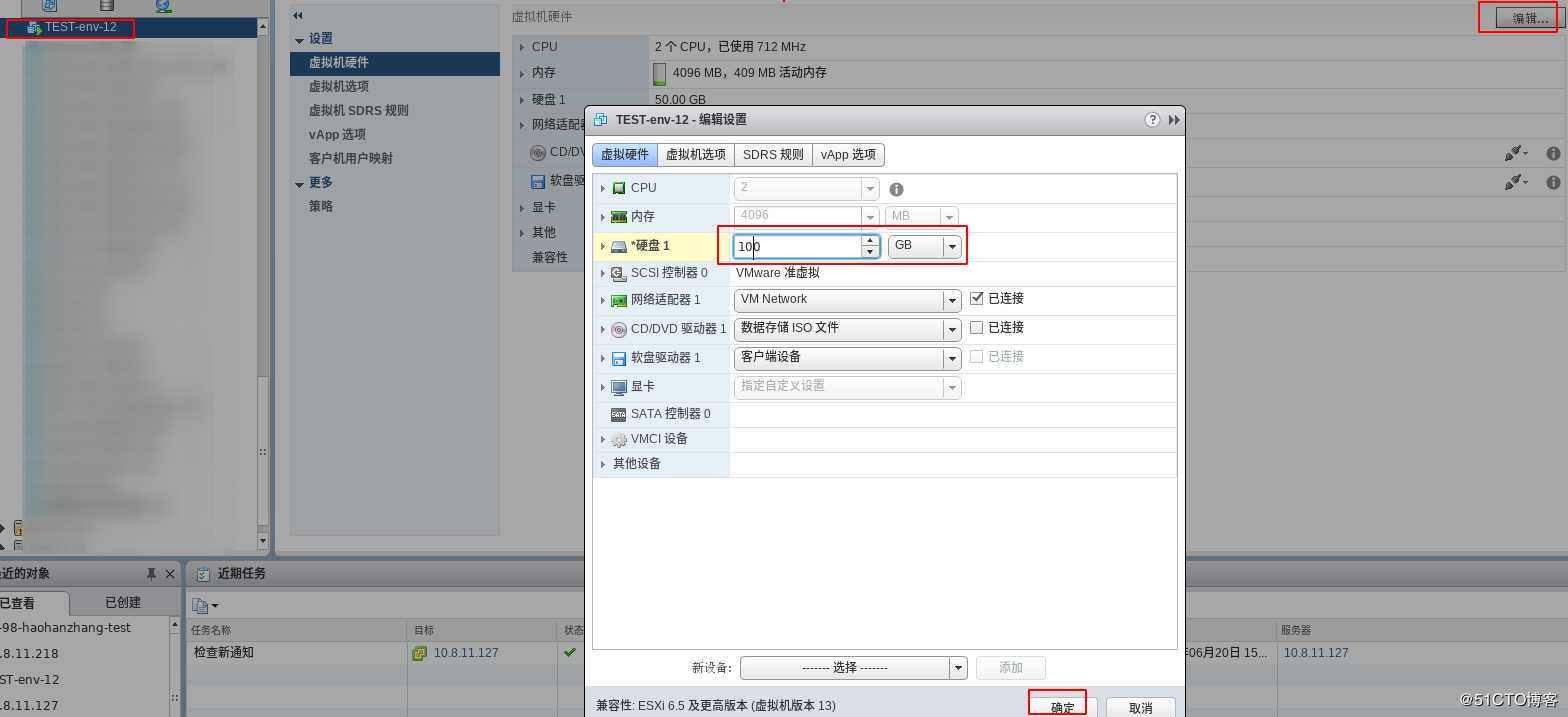Click the background CD/DVD connect plug icon
Image resolution: width=1568 pixels, height=717 pixels.
1516,153
